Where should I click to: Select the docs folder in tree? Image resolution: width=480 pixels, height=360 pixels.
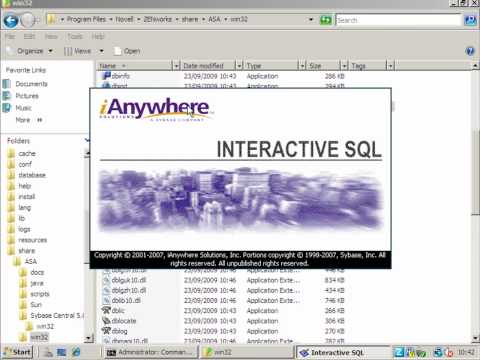click(x=37, y=273)
